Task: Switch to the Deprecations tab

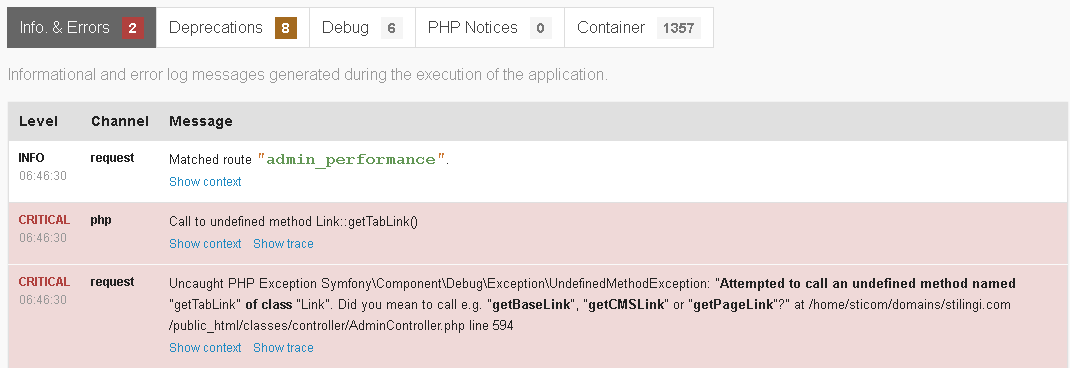Action: 233,28
